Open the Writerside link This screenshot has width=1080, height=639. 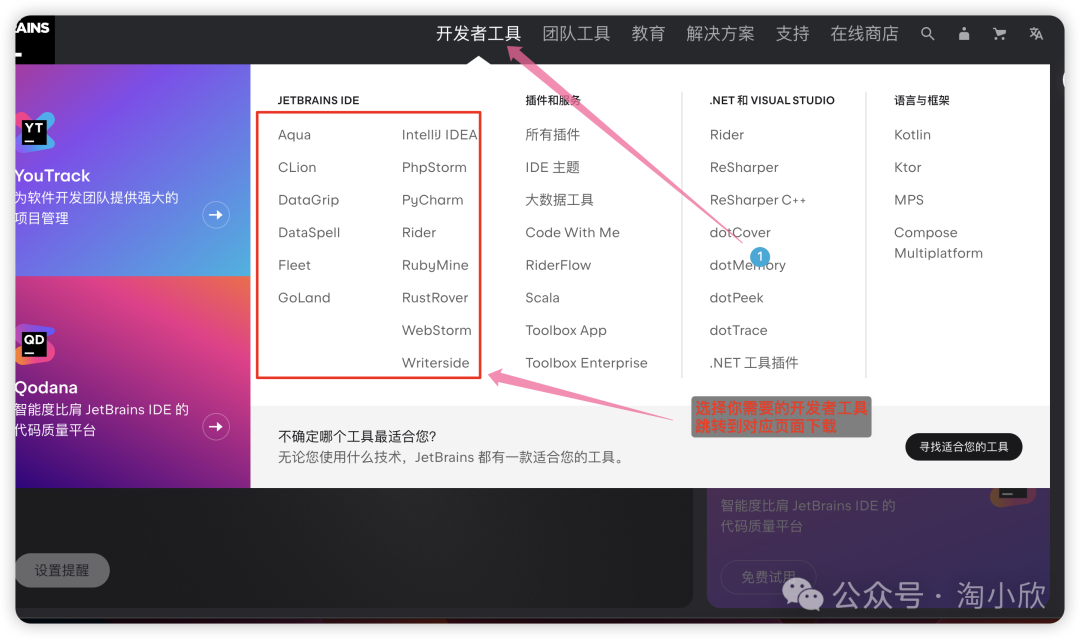[435, 363]
